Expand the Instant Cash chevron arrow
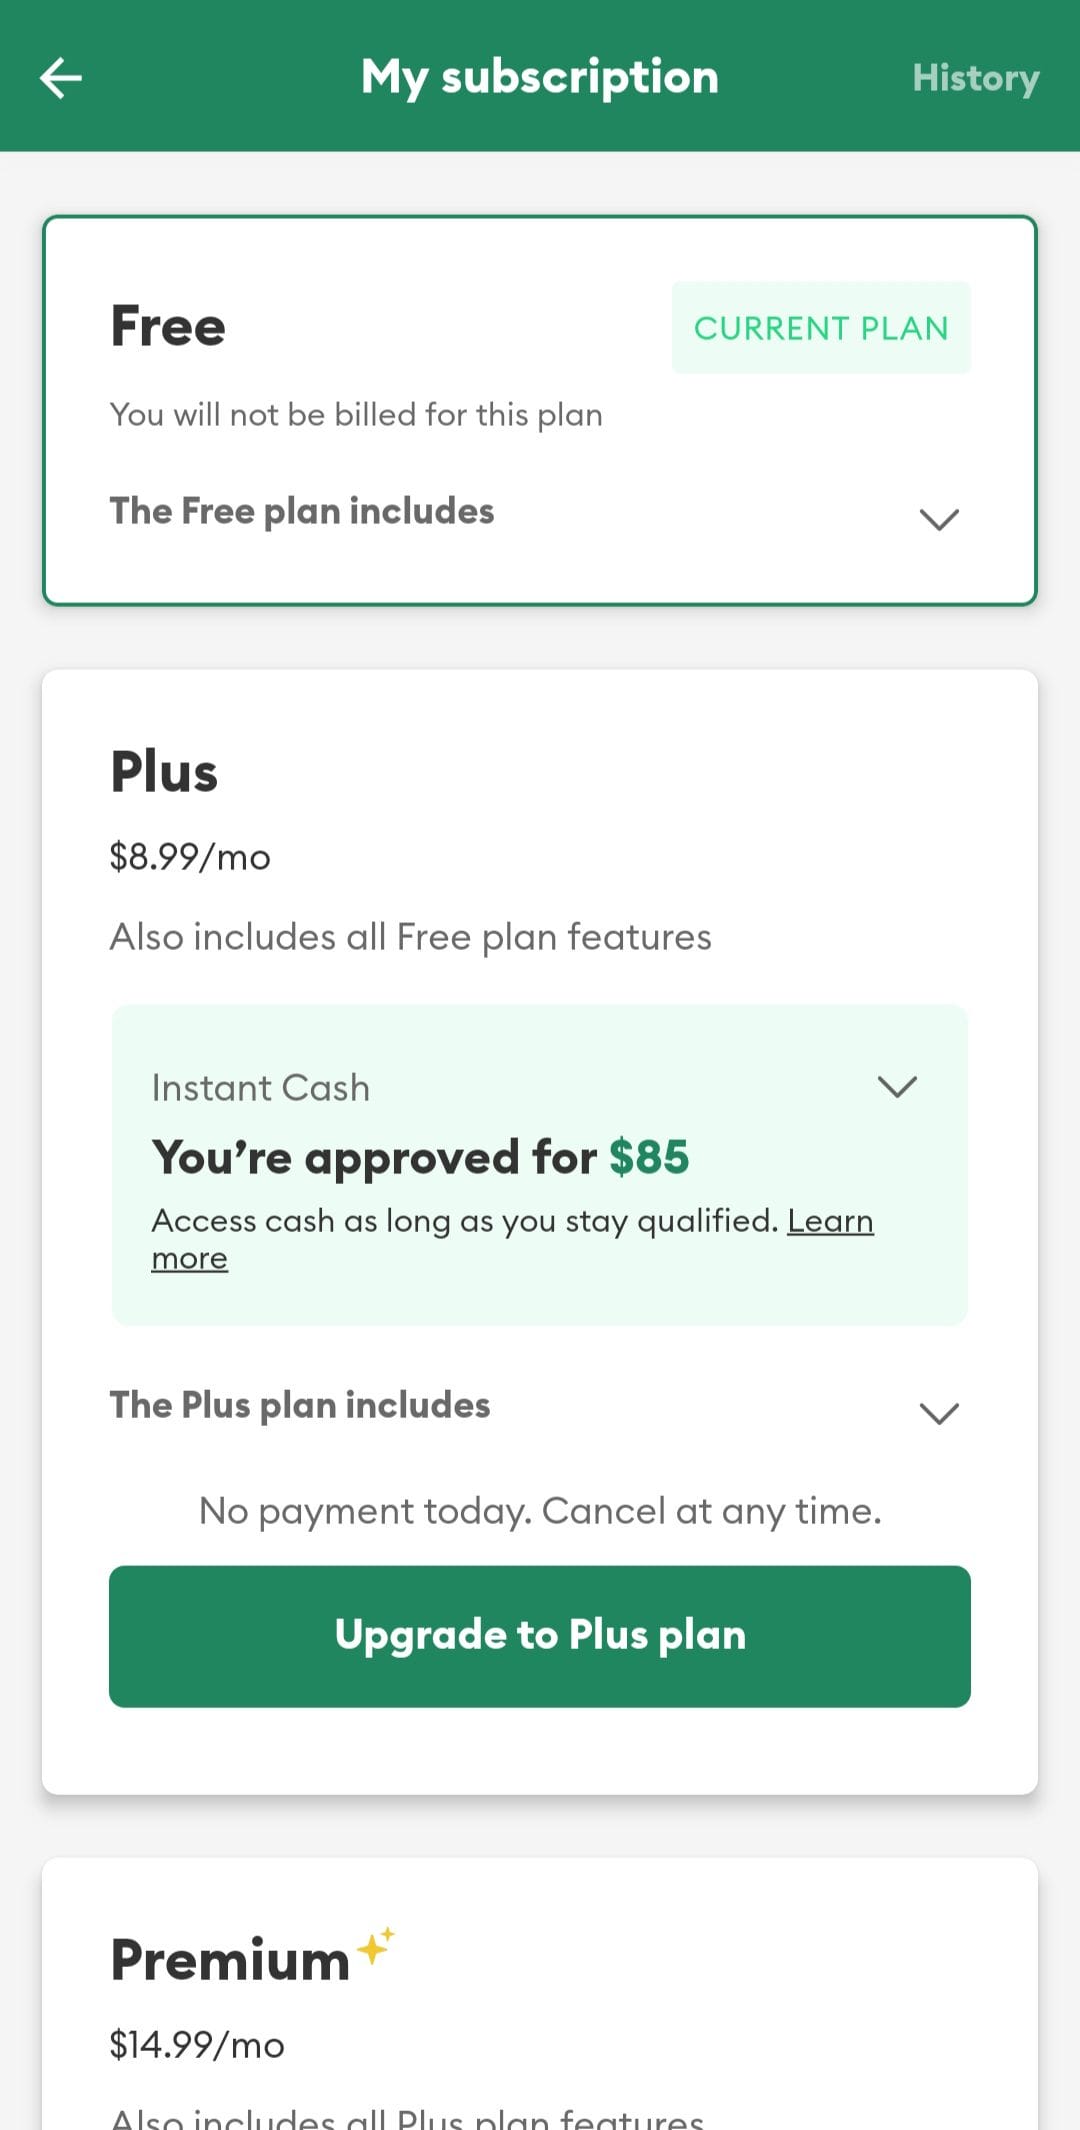The image size is (1080, 2130). [897, 1086]
